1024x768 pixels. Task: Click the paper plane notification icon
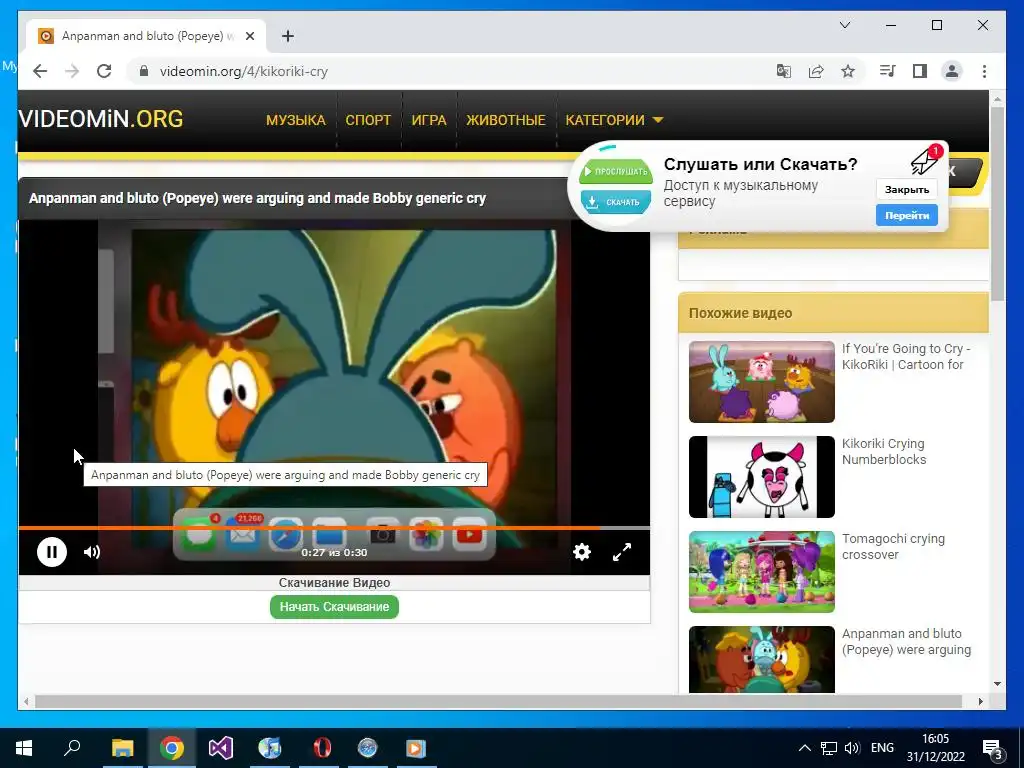[925, 159]
